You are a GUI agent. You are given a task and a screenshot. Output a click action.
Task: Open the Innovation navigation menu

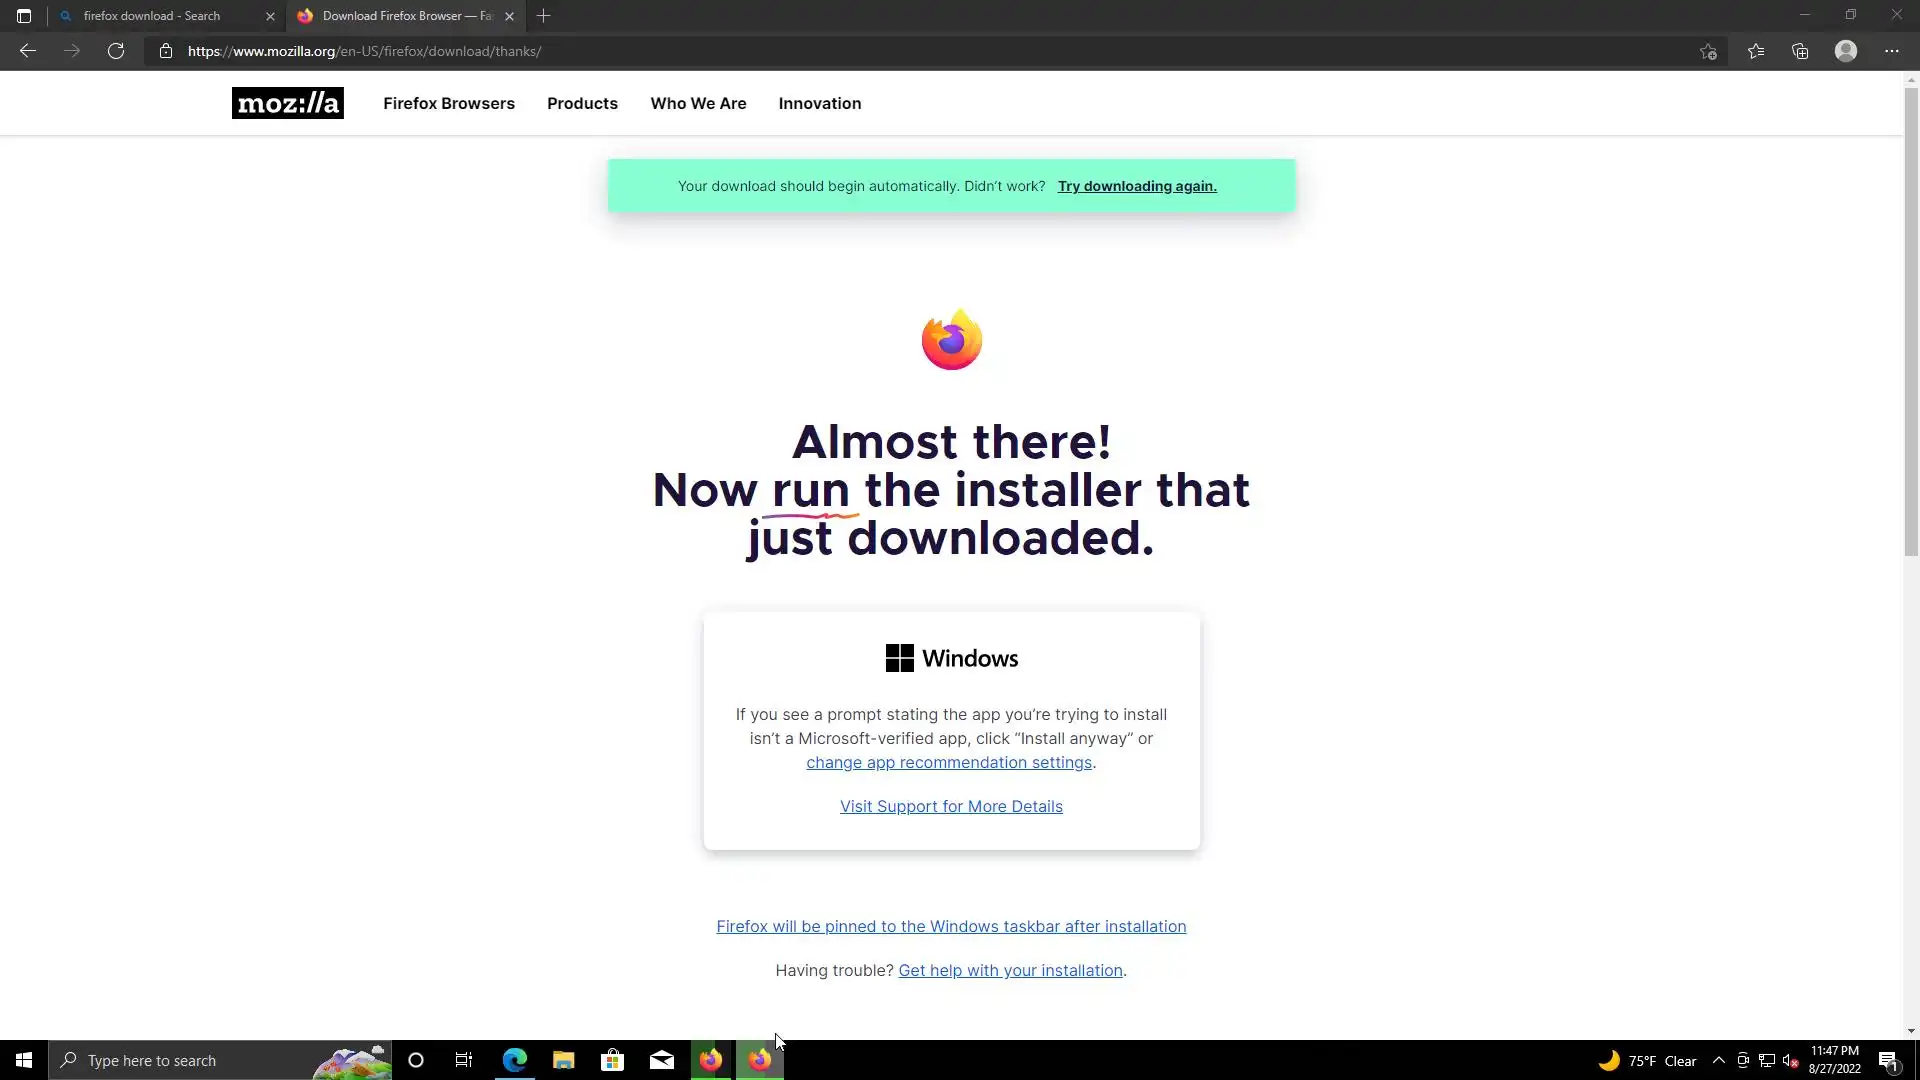coord(819,103)
